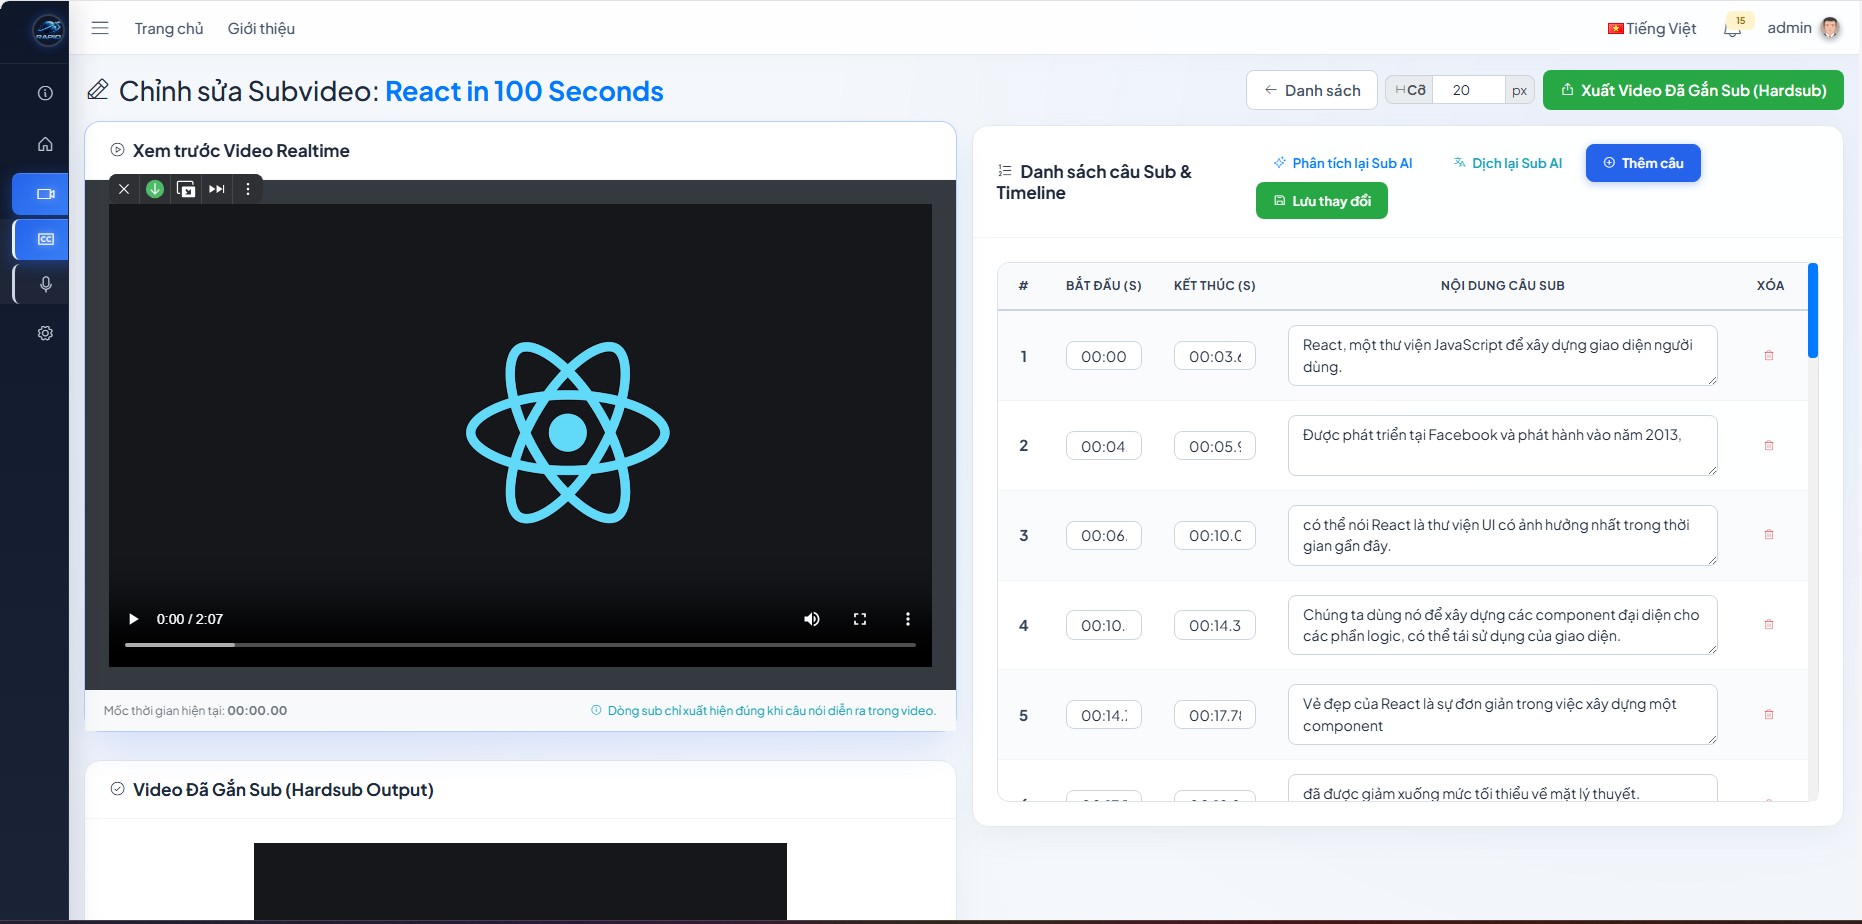The width and height of the screenshot is (1862, 924).
Task: Open the info icon in the left sidebar
Action: point(45,93)
